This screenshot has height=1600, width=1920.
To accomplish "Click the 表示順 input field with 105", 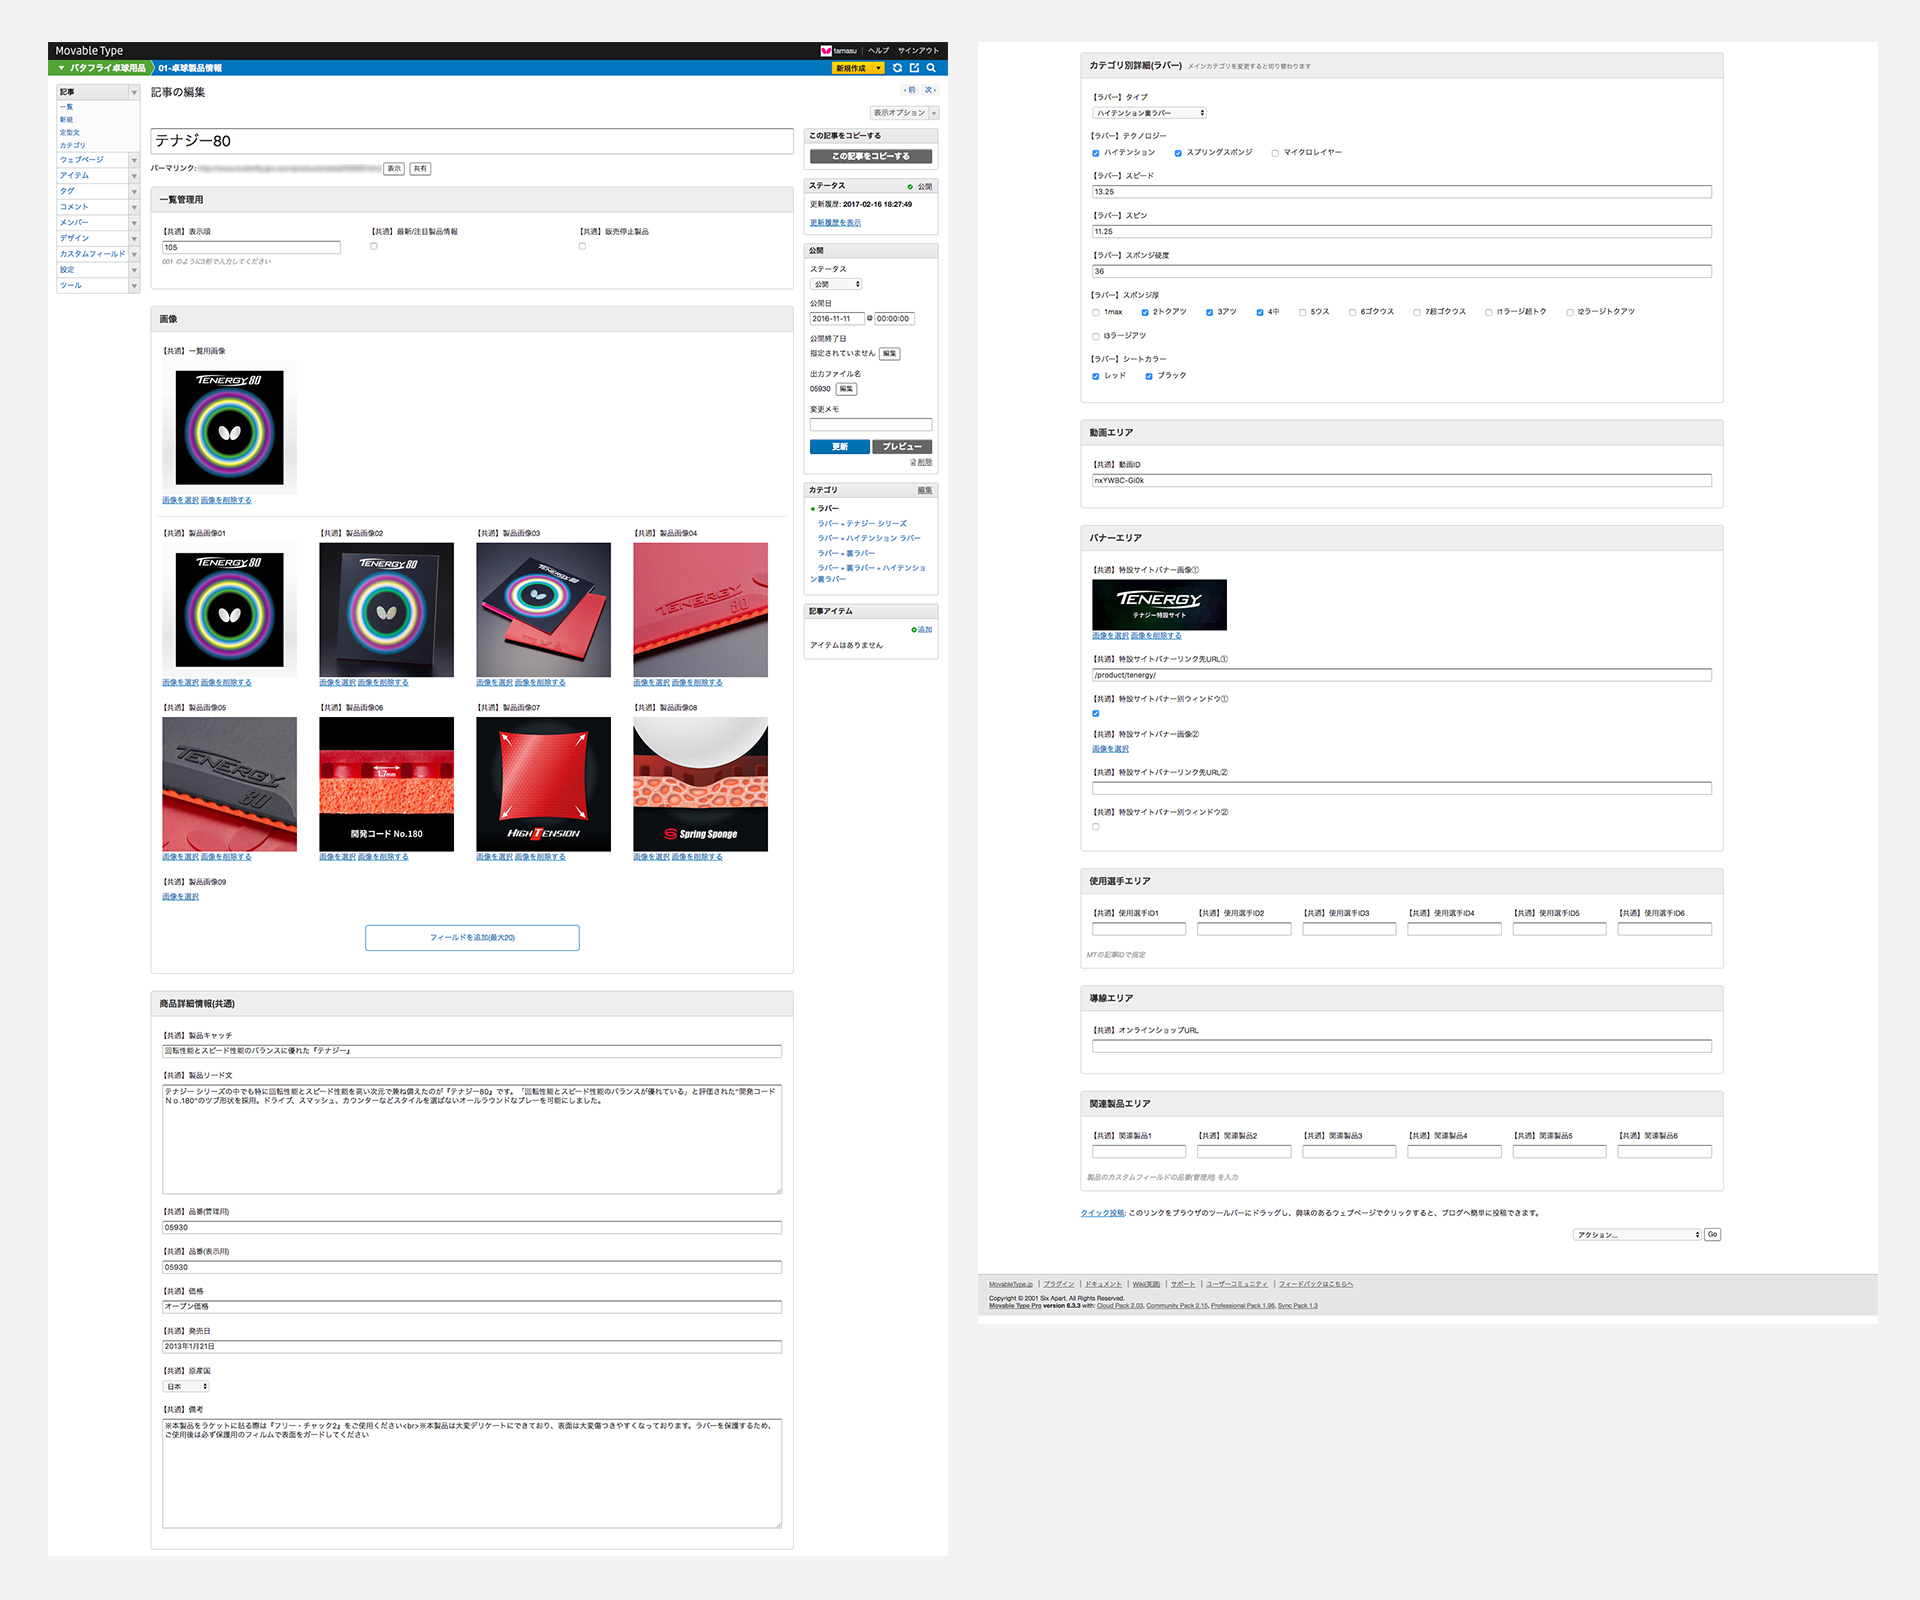I will point(251,247).
